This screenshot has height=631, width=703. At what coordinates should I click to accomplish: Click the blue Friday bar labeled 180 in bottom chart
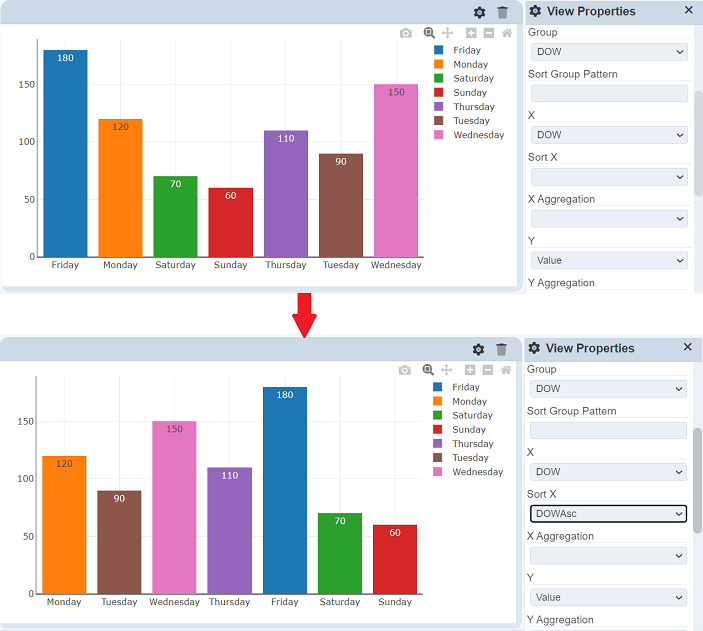[285, 490]
